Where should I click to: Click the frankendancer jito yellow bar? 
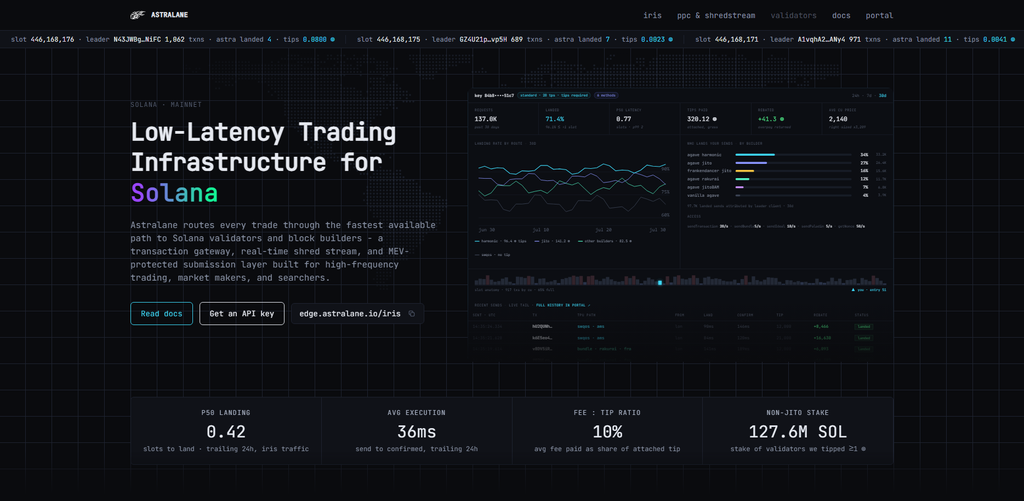pos(744,171)
